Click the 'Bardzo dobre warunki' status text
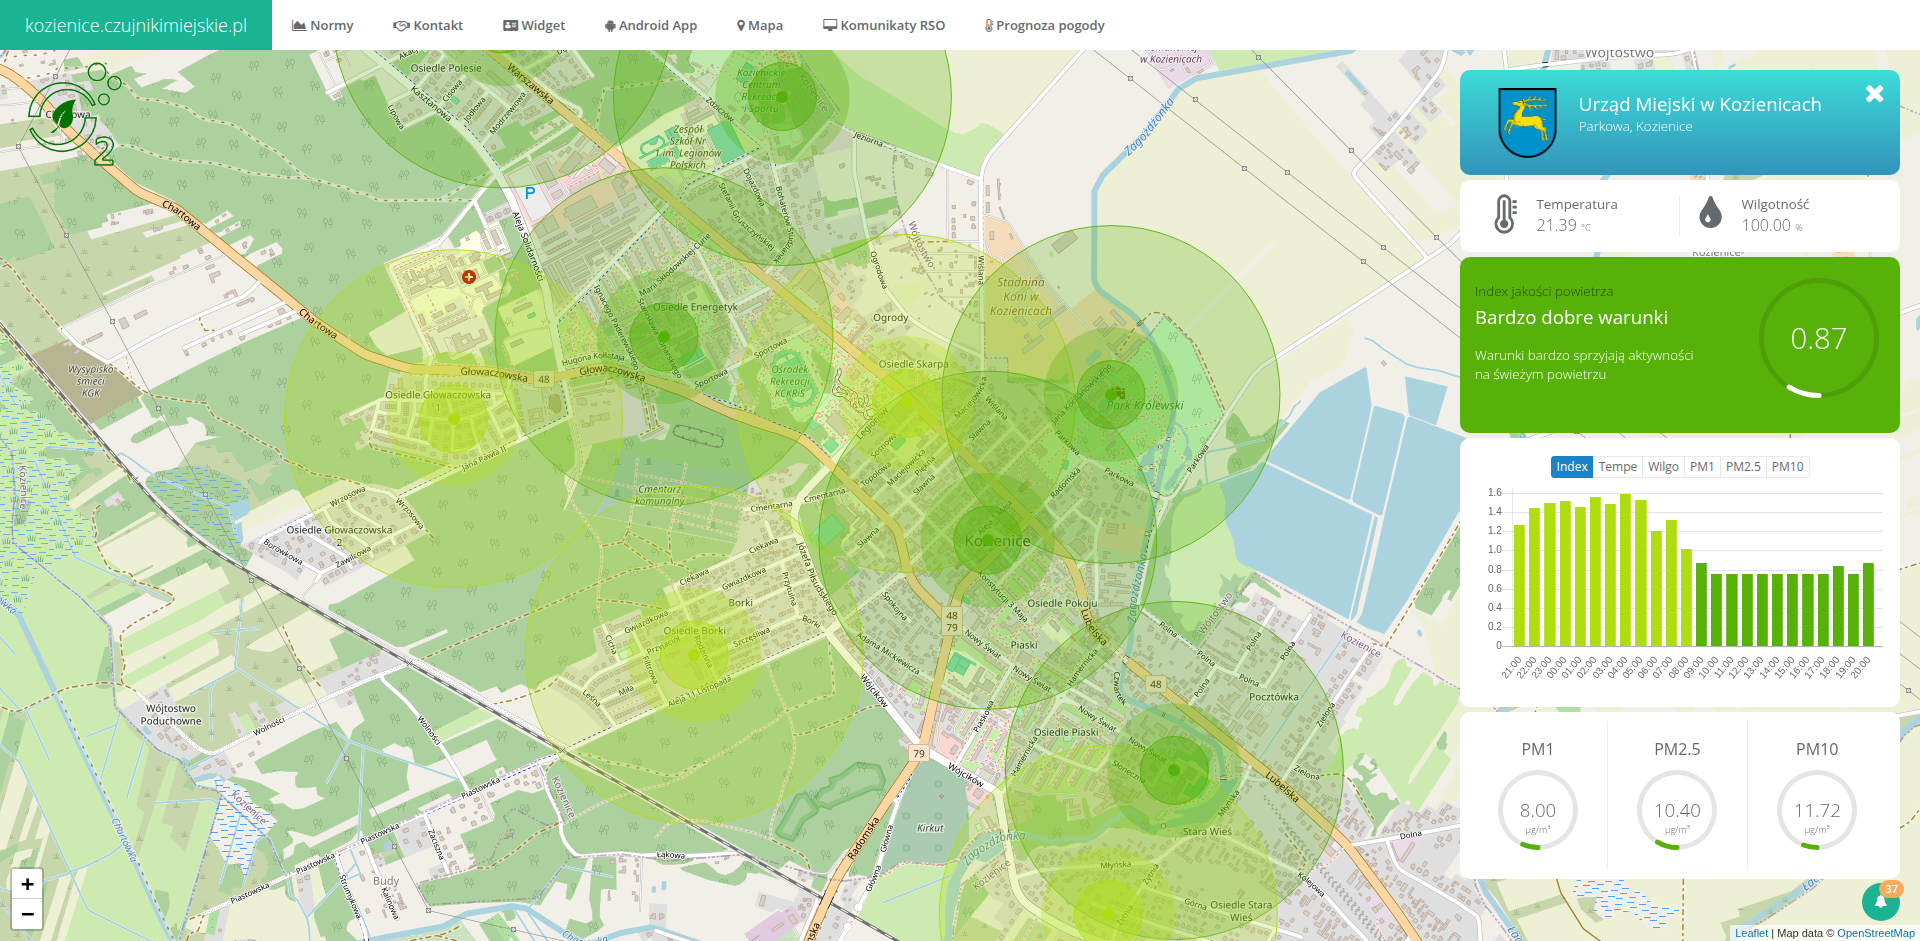The width and height of the screenshot is (1920, 941). [1571, 317]
